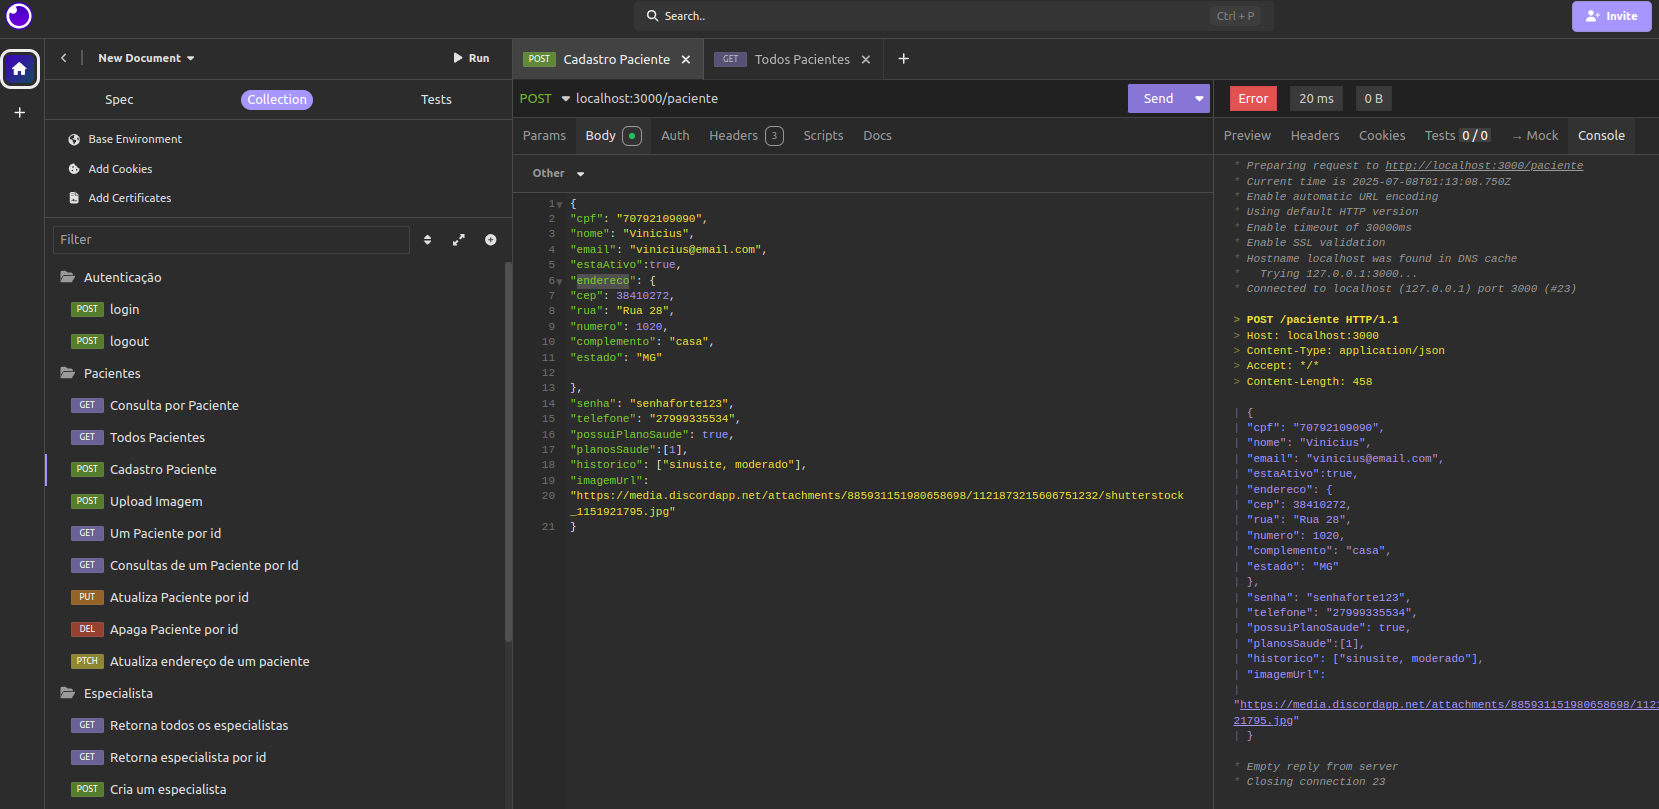Viewport: 1659px width, 809px height.
Task: Open the response Preview tab
Action: 1247,136
